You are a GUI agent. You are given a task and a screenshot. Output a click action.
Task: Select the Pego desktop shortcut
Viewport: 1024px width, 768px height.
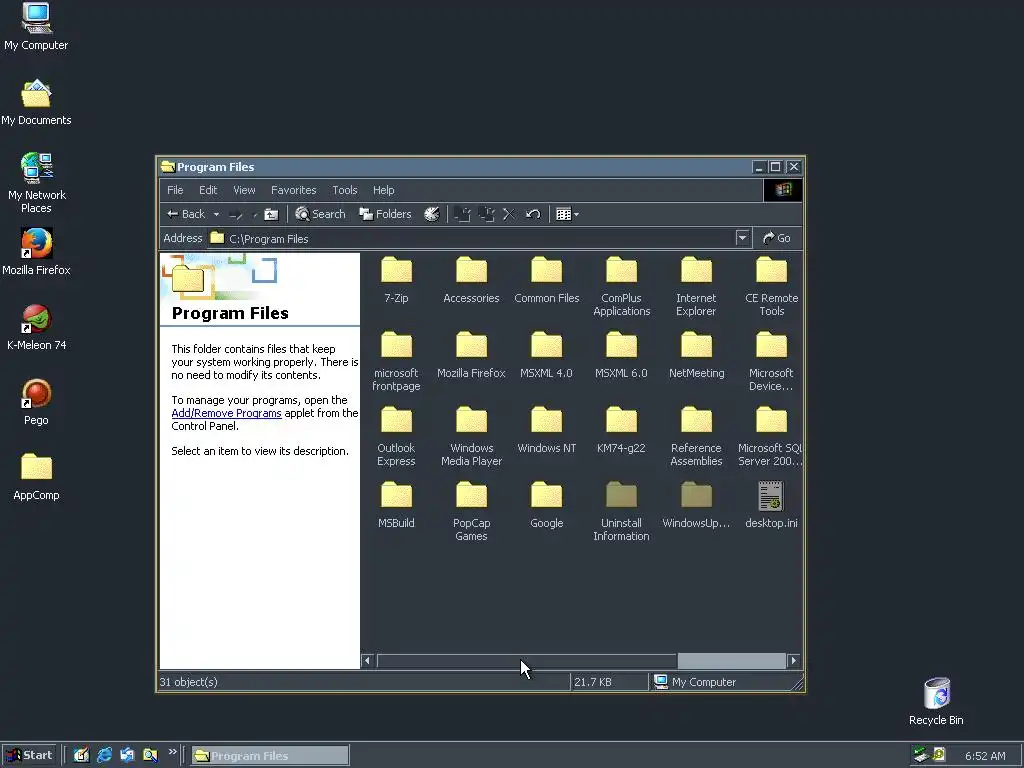pyautogui.click(x=36, y=402)
